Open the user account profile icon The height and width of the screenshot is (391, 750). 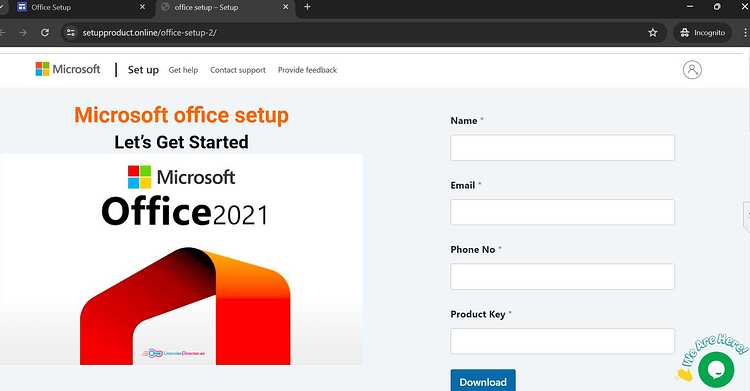point(692,70)
